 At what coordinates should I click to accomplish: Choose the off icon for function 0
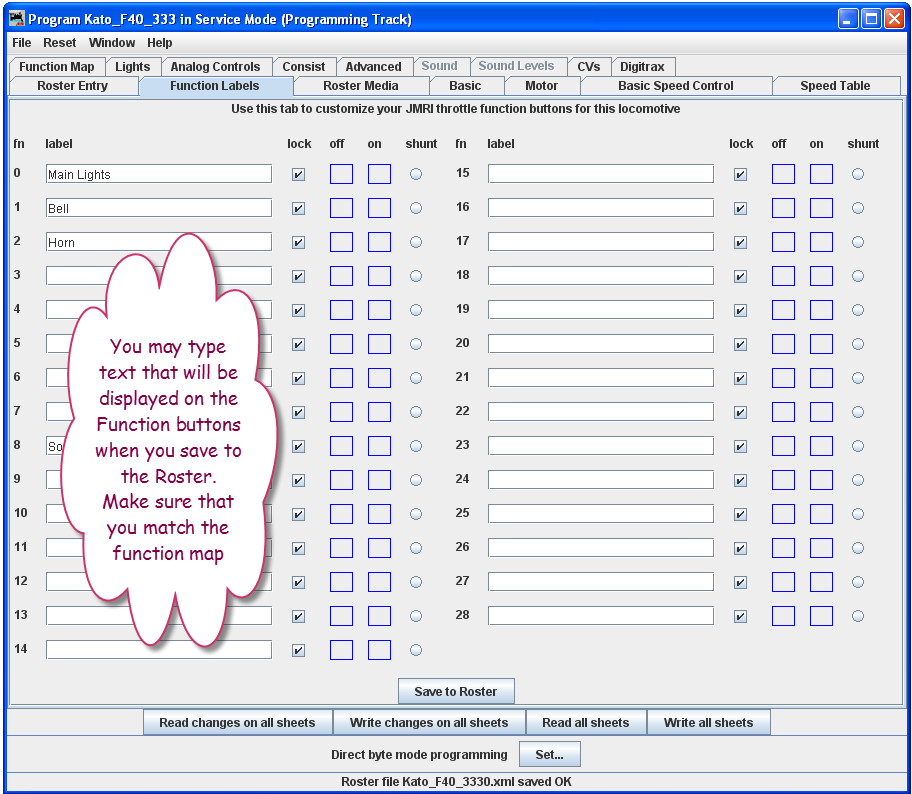point(341,173)
